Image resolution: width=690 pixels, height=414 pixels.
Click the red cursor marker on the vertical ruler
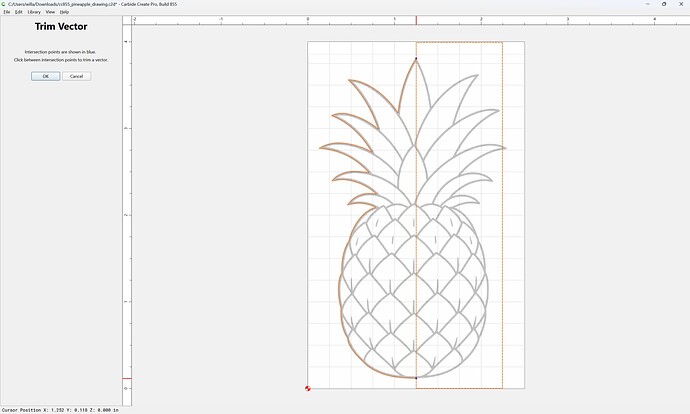[127, 378]
